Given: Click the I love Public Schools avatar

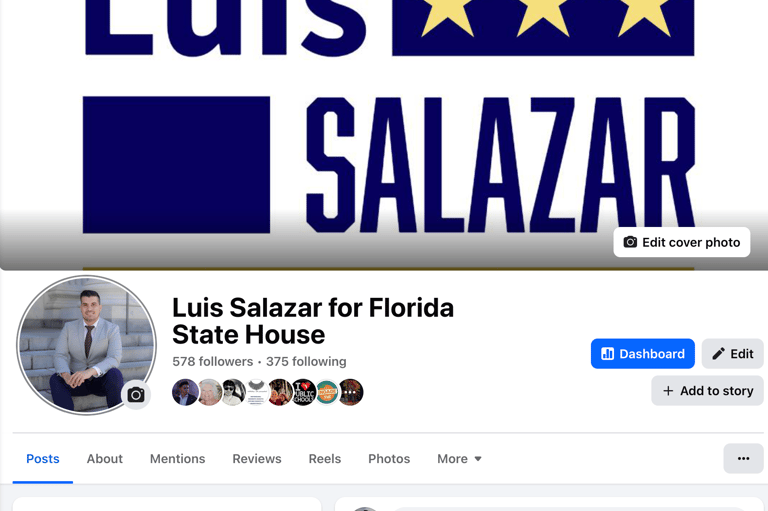Looking at the screenshot, I should [x=303, y=392].
